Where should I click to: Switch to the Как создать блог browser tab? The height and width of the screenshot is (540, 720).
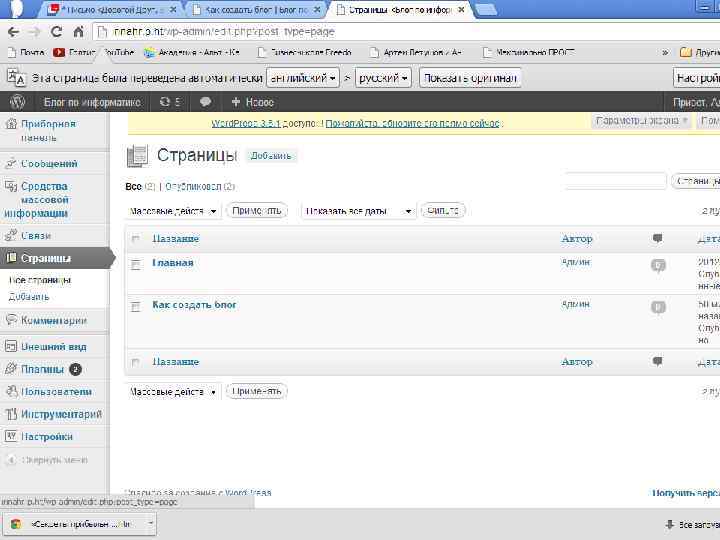pos(256,9)
